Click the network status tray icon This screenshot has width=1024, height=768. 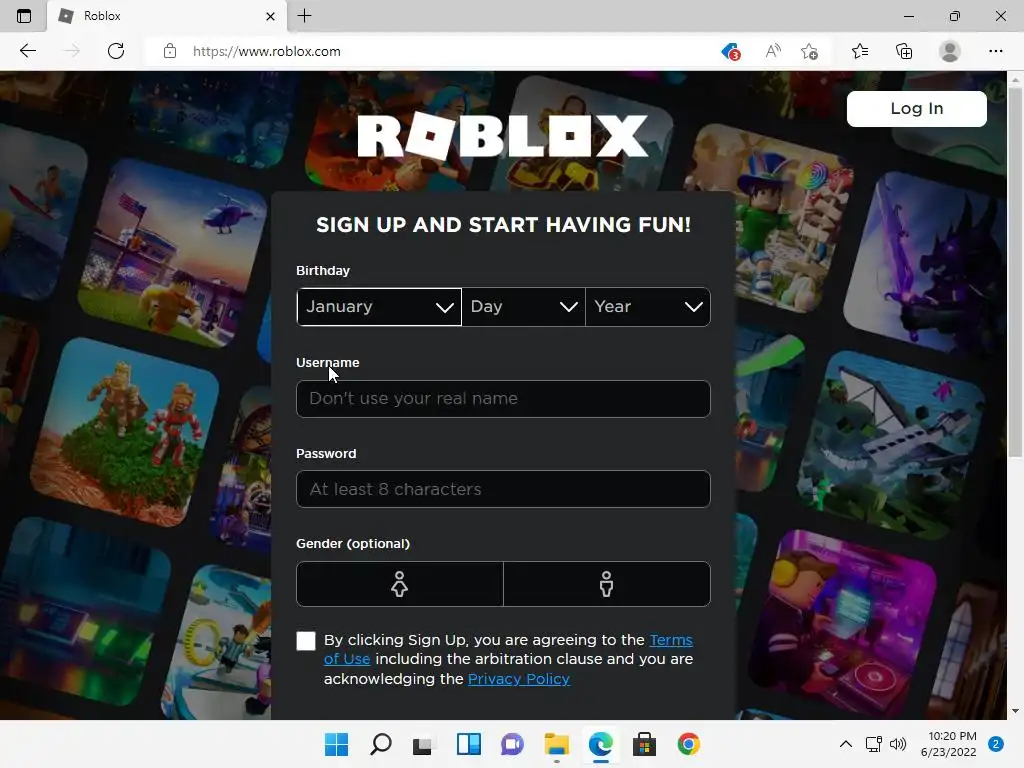873,744
